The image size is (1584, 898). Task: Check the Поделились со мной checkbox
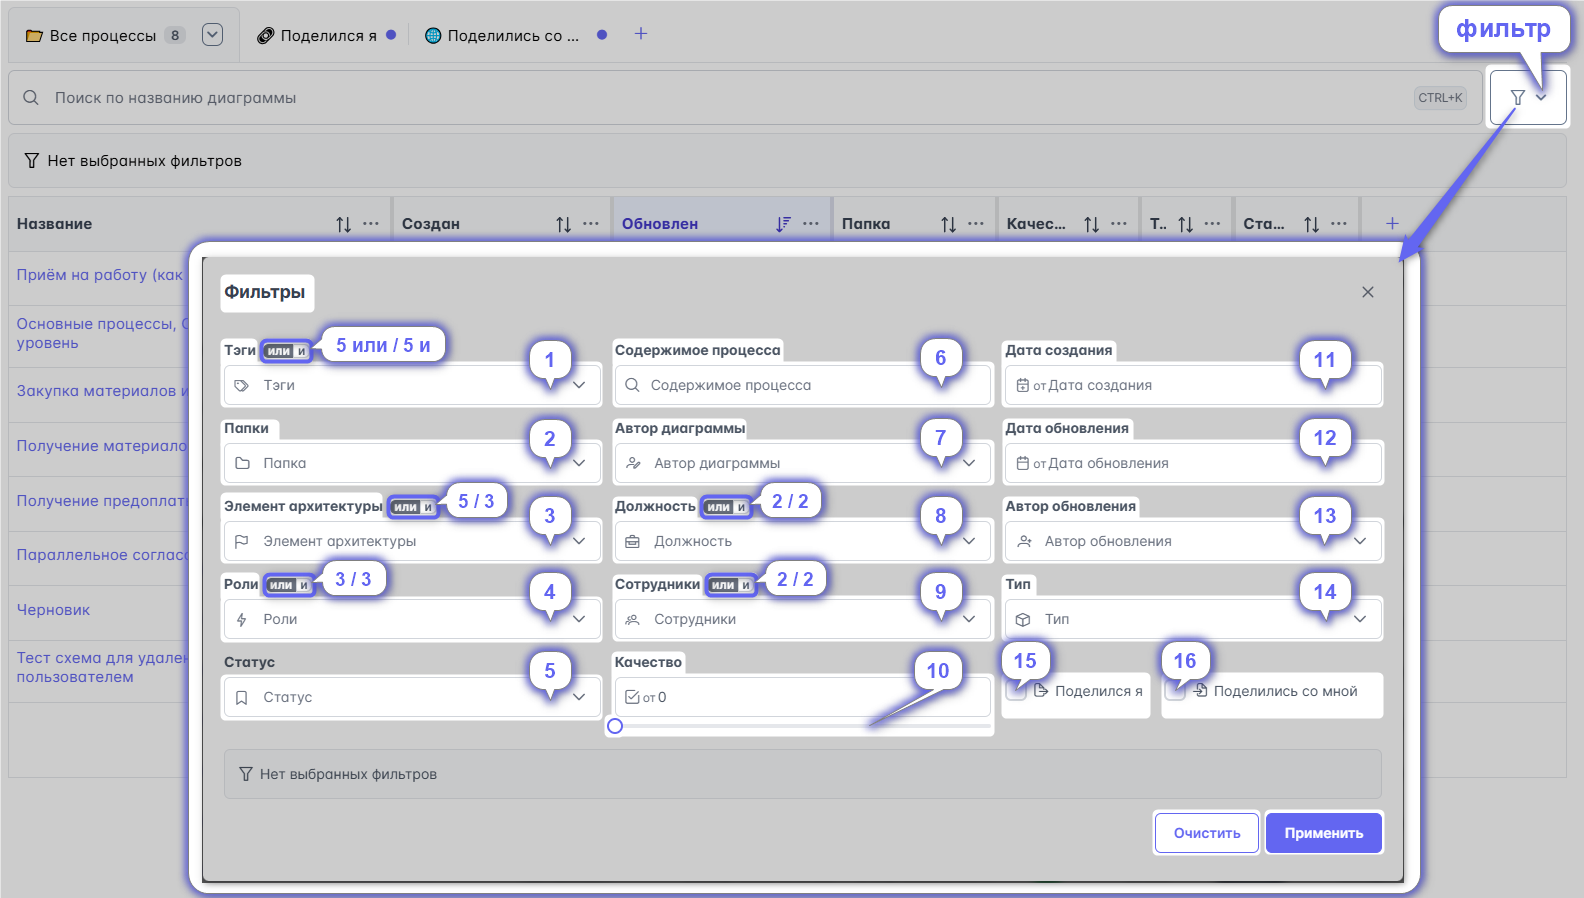pos(1176,691)
